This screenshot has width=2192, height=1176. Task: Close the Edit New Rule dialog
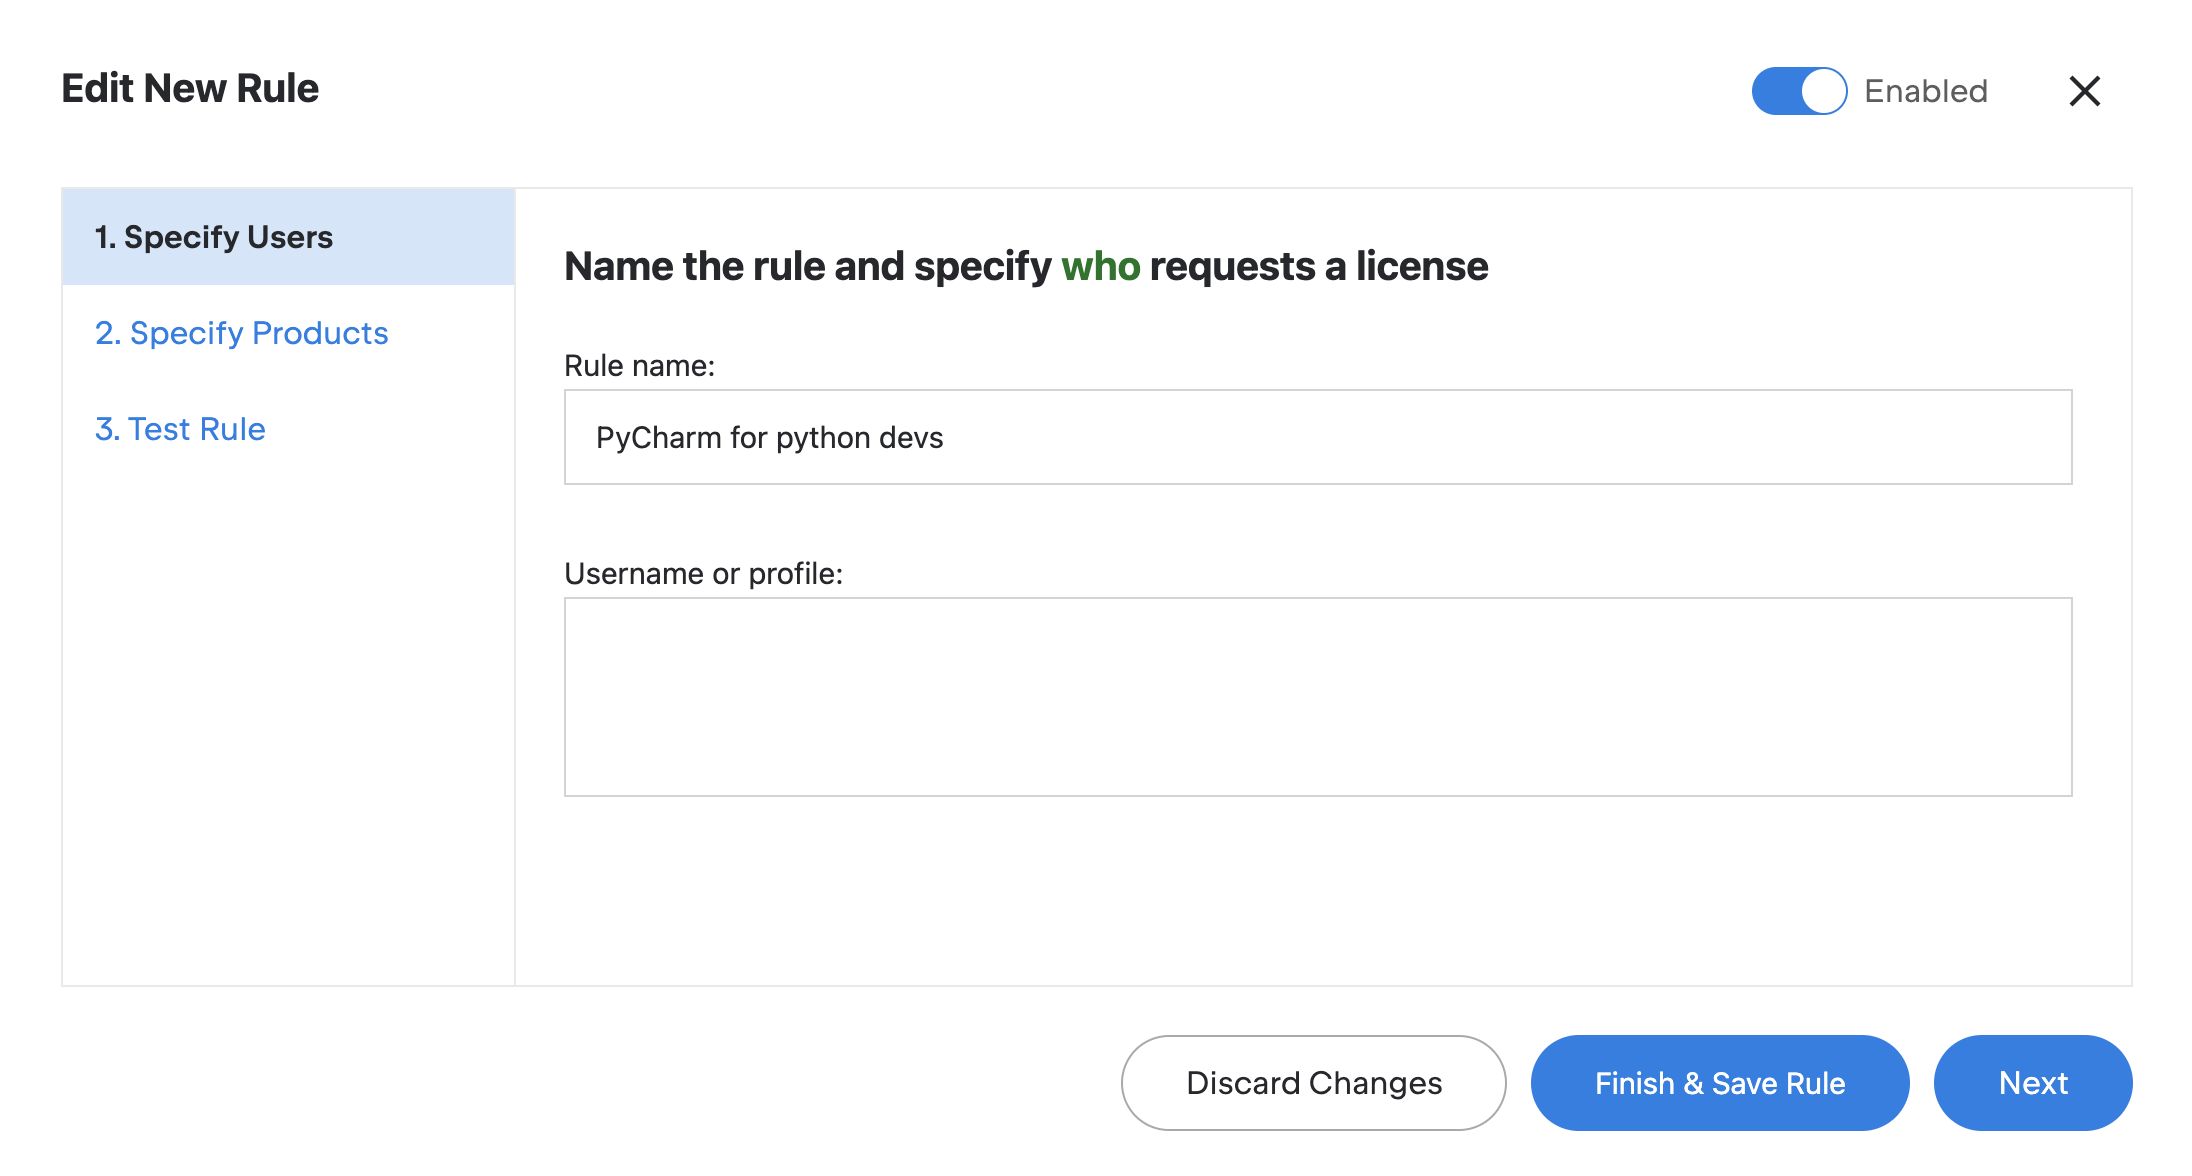tap(2084, 91)
